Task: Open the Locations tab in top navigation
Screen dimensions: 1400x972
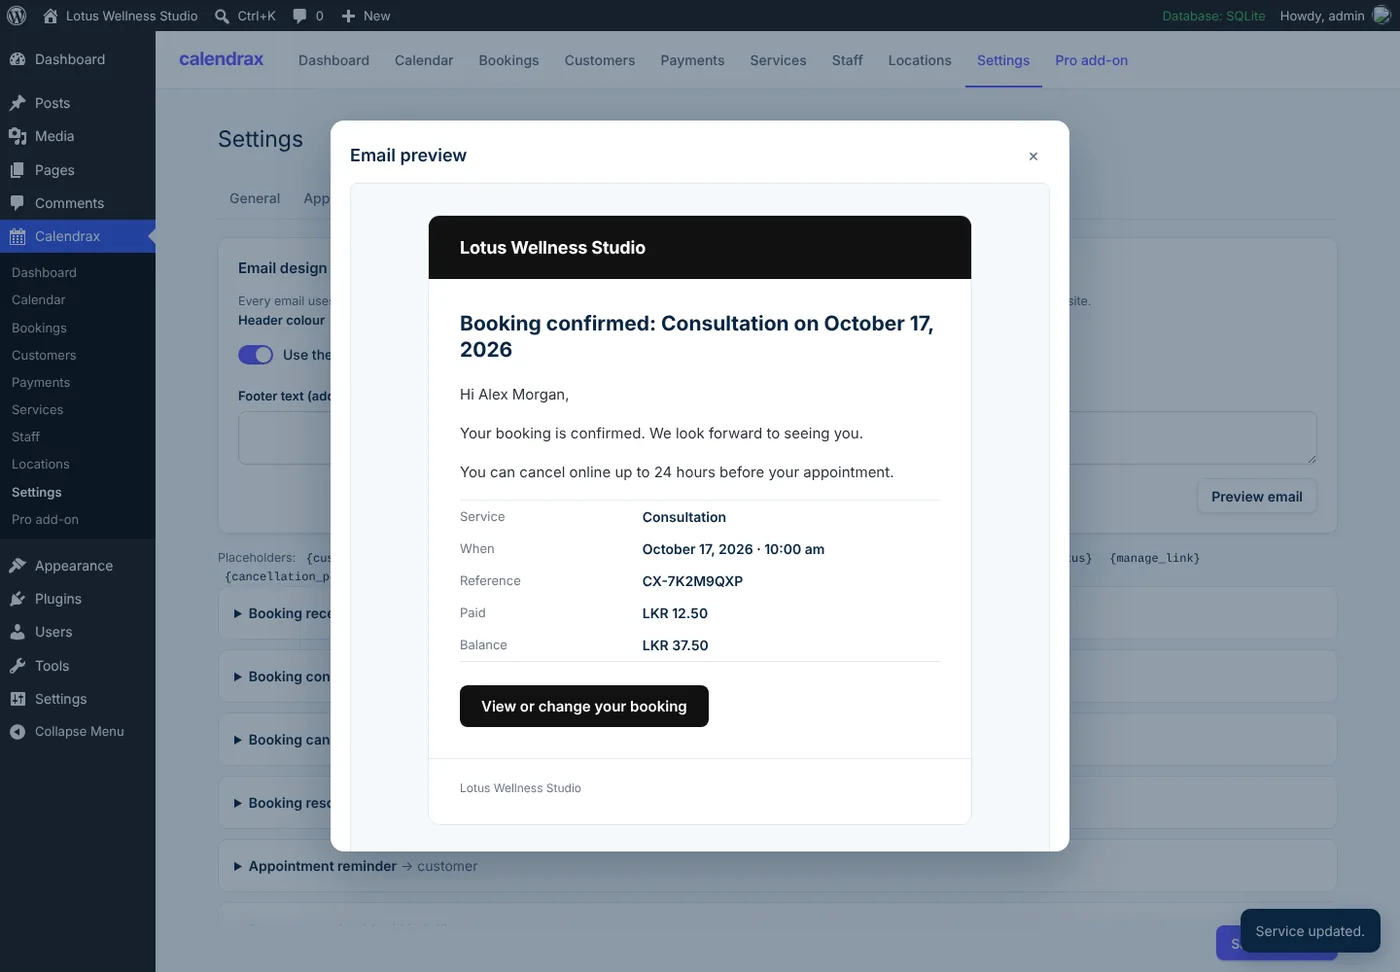Action: click(920, 60)
